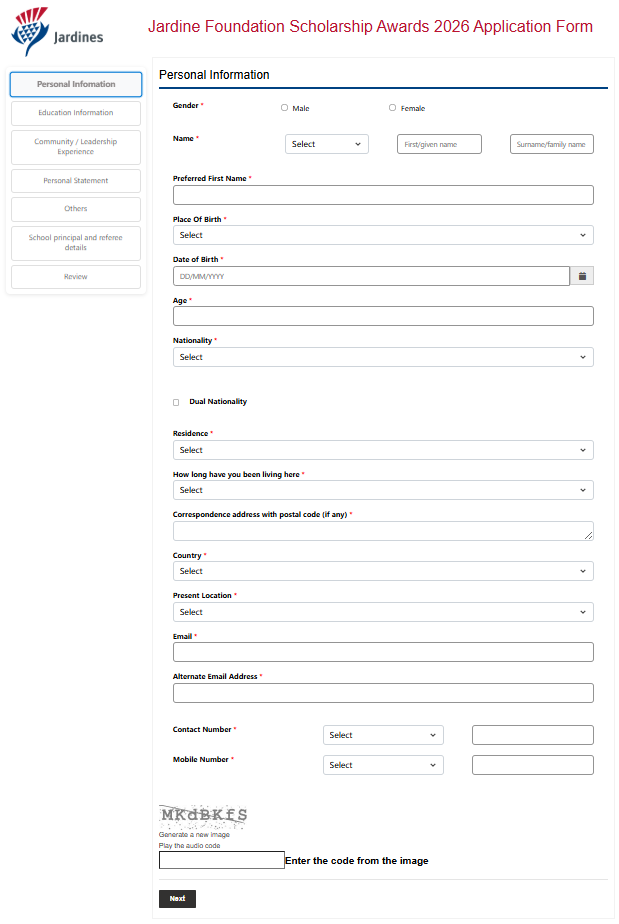Open the Nationality dropdown
The height and width of the screenshot is (924, 619).
tap(383, 357)
